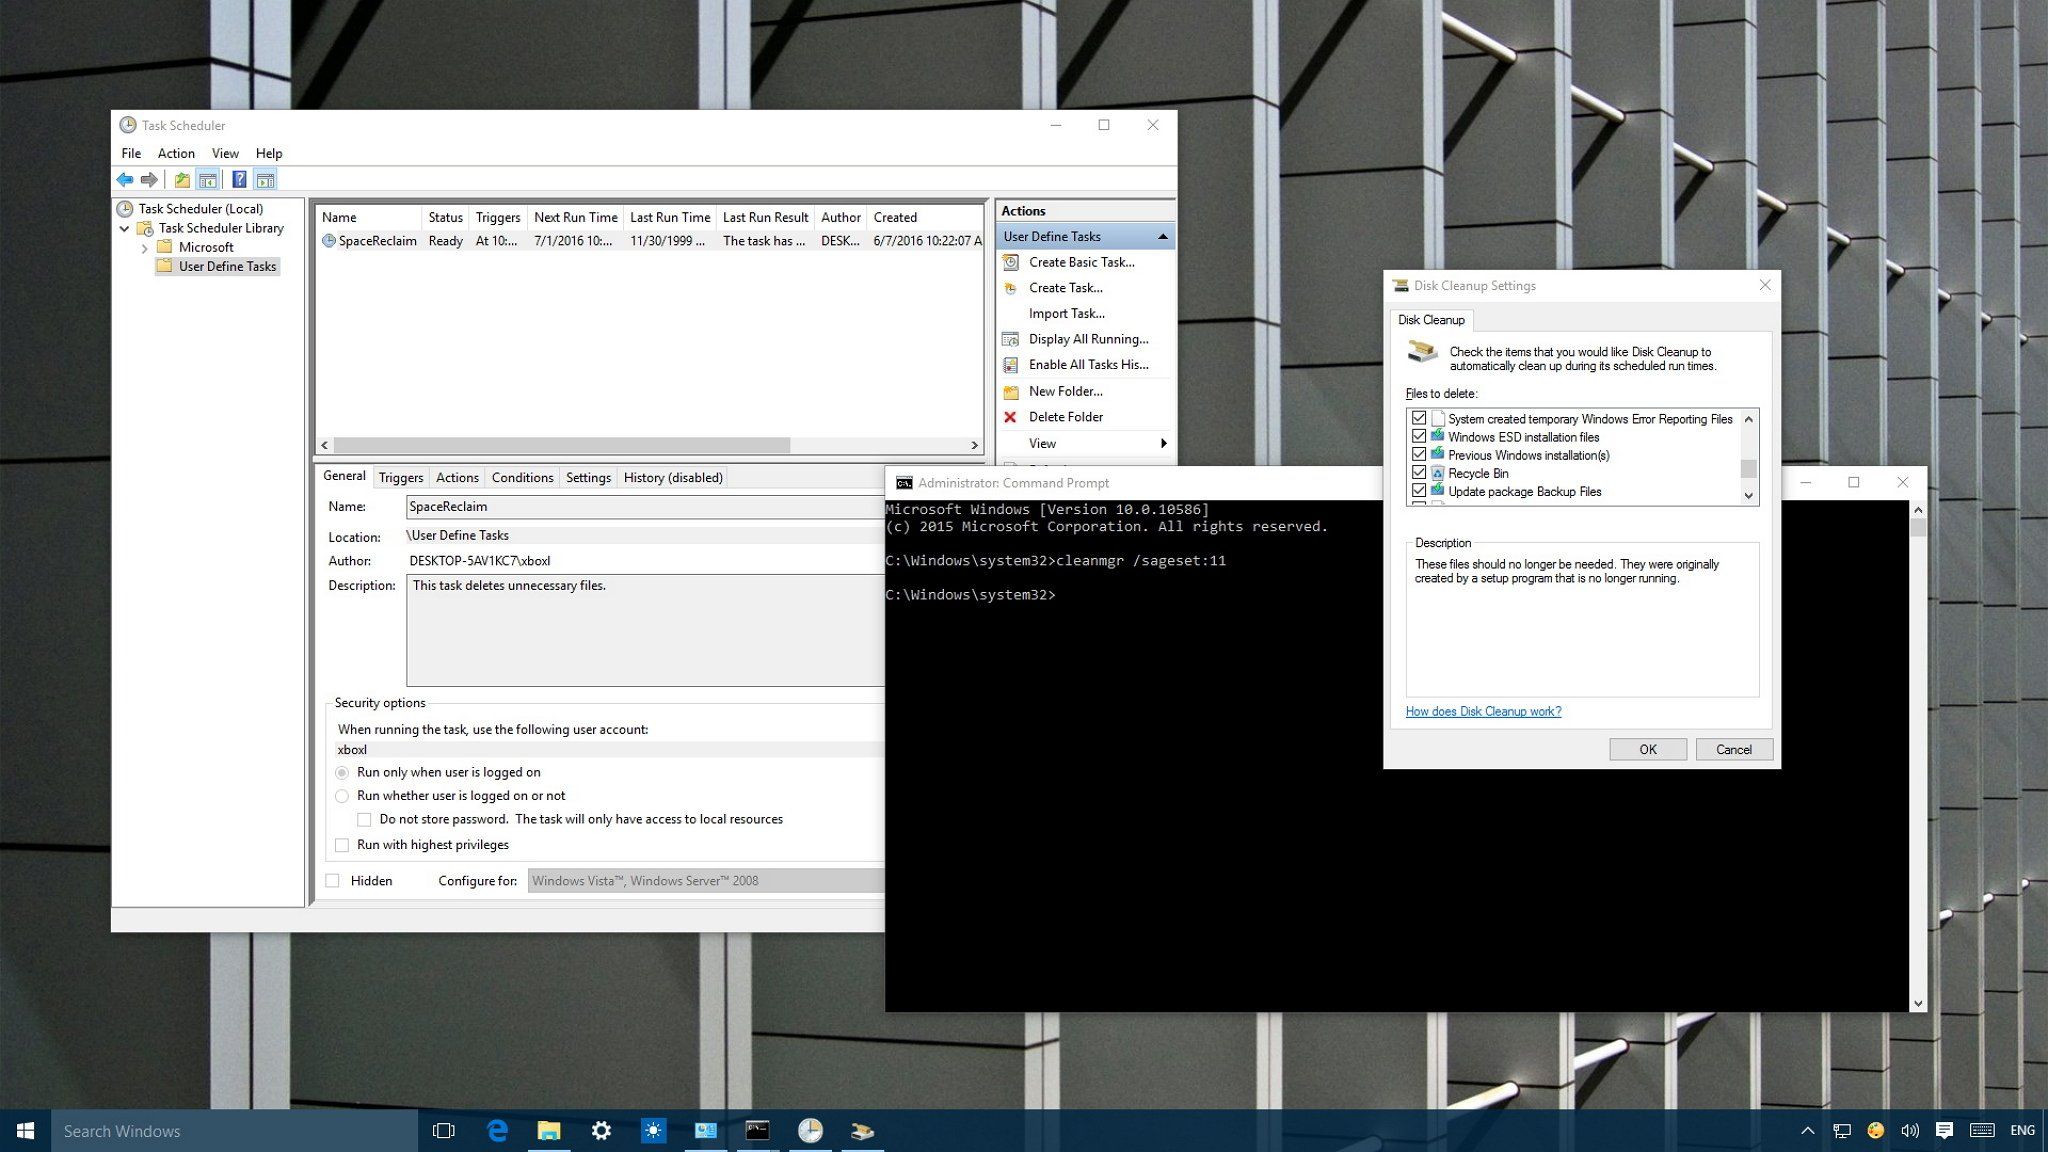The width and height of the screenshot is (2048, 1152).
Task: Click the Create Basic Task action icon
Action: (1011, 262)
